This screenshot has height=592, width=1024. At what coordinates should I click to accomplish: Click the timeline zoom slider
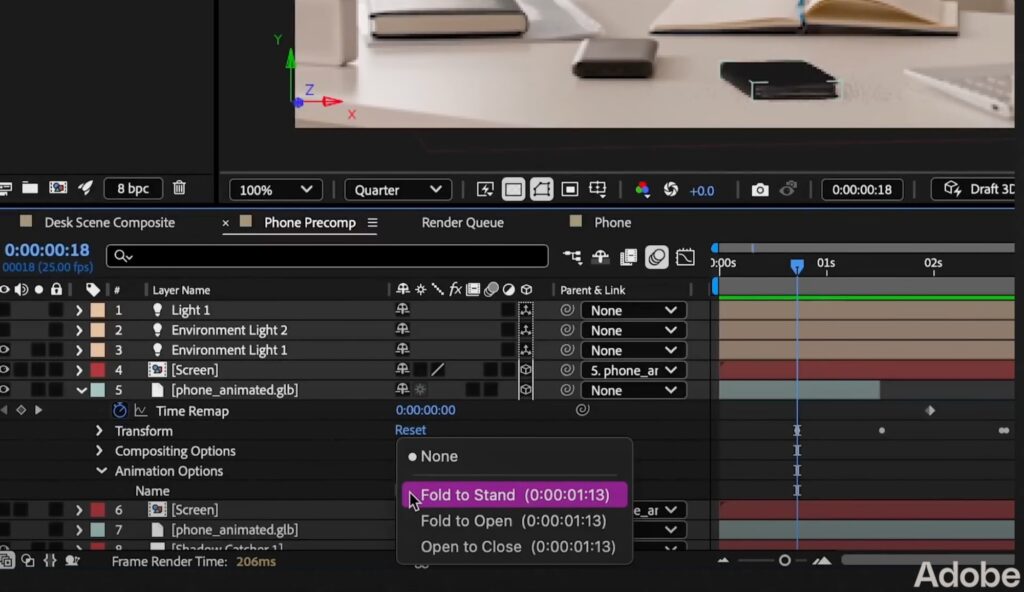tap(785, 561)
